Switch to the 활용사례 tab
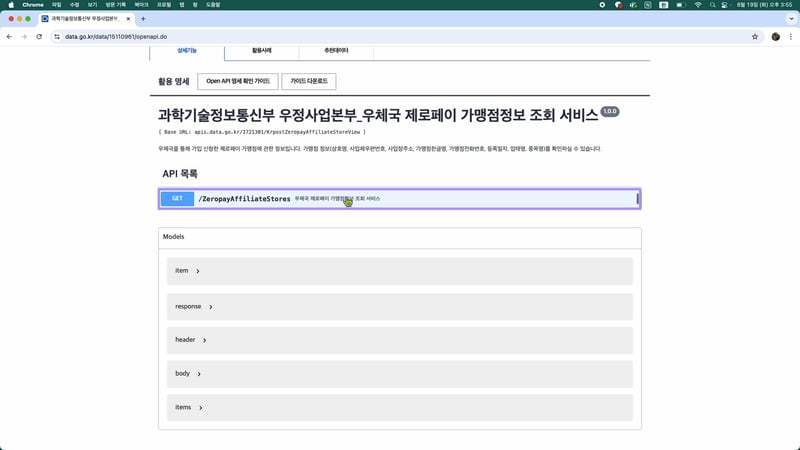 tap(262, 51)
